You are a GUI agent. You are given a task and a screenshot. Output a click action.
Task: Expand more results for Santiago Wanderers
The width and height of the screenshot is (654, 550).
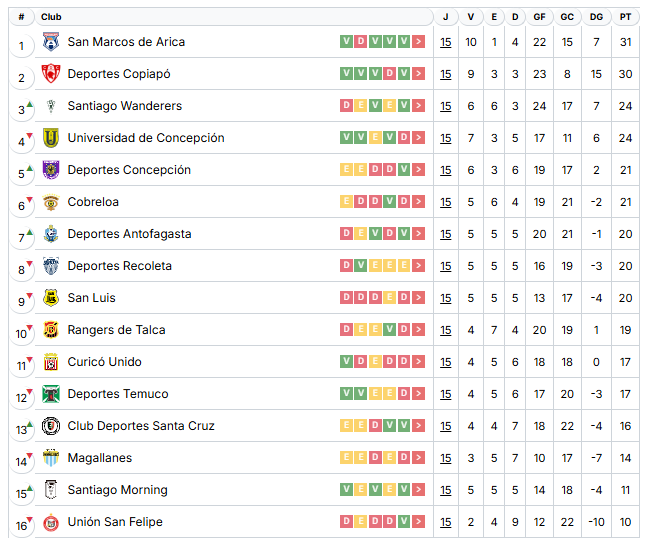pyautogui.click(x=418, y=105)
